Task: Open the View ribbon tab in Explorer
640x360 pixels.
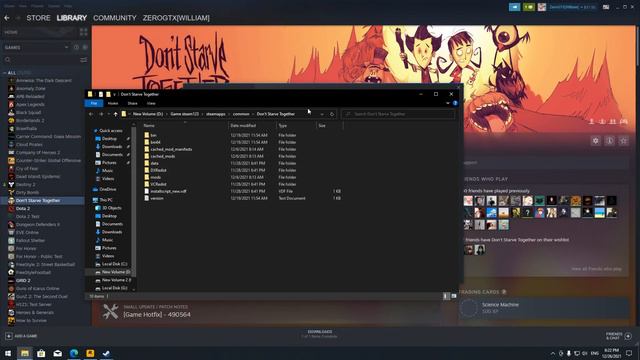Action: pyautogui.click(x=151, y=103)
